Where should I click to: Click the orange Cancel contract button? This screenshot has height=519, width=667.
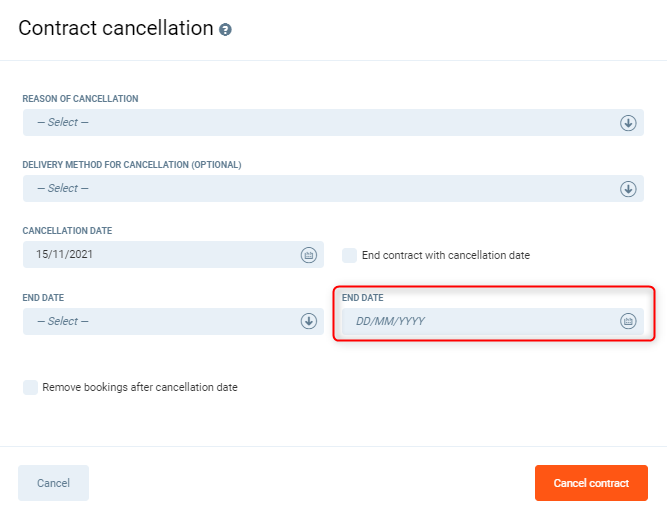(x=591, y=483)
